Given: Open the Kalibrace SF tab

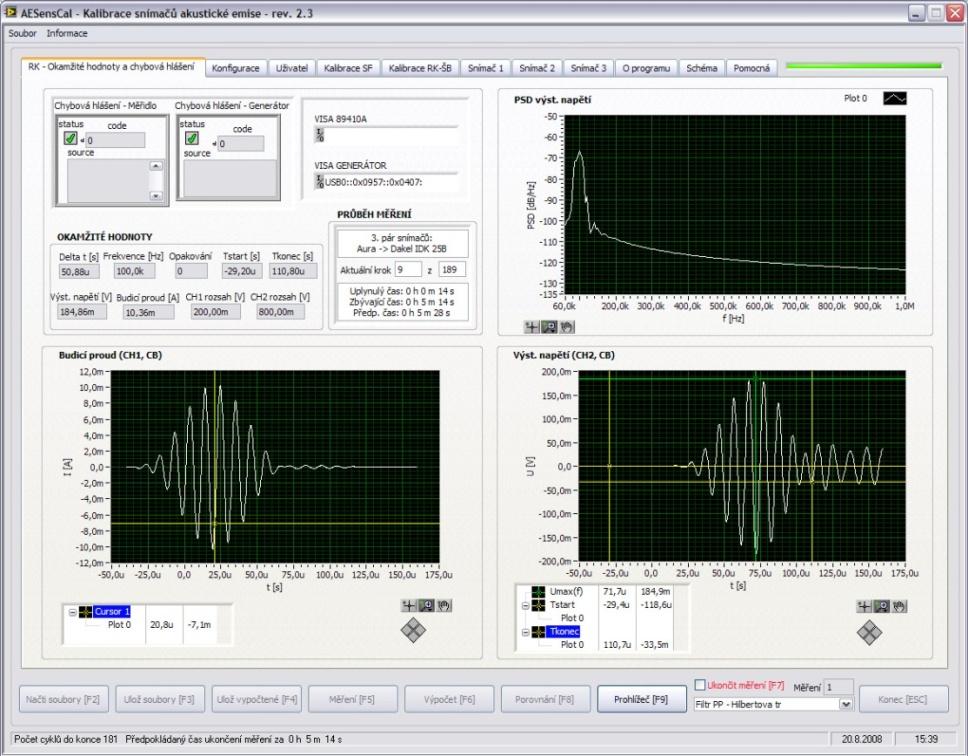Looking at the screenshot, I should coord(348,68).
